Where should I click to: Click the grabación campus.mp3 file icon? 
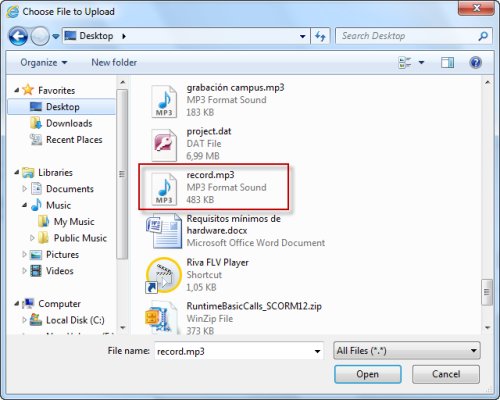pyautogui.click(x=164, y=101)
